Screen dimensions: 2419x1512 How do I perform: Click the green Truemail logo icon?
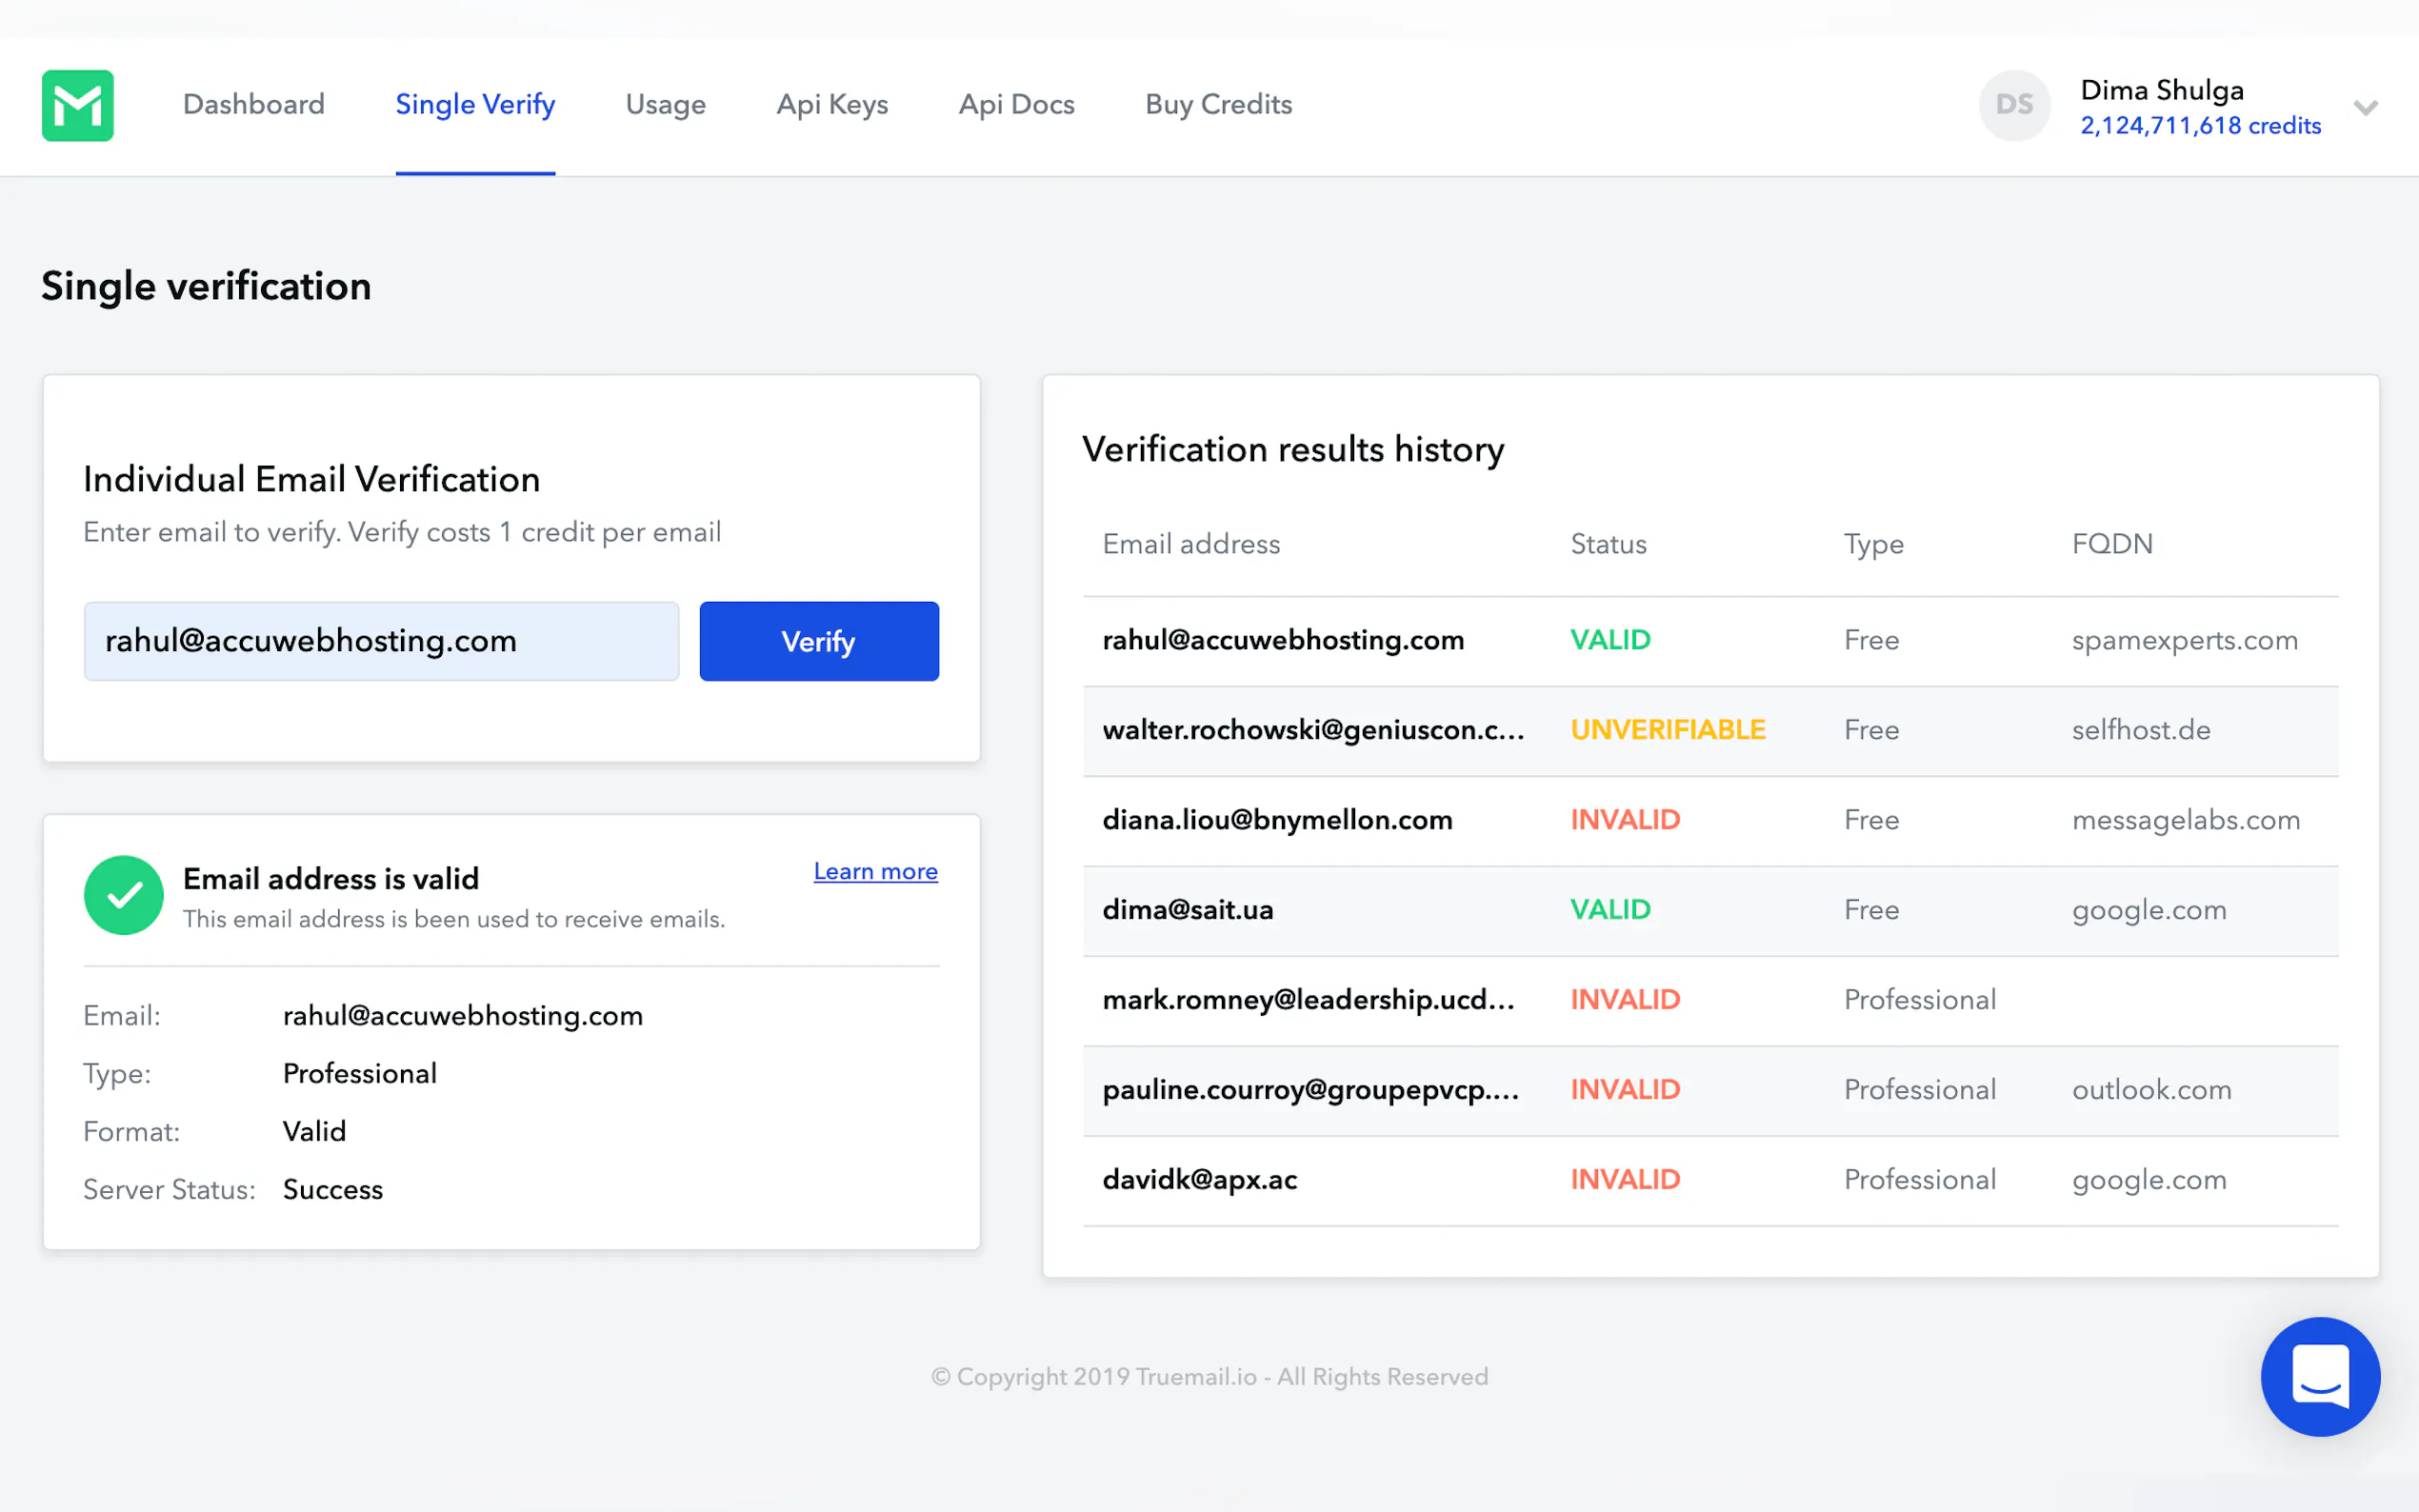click(x=78, y=105)
